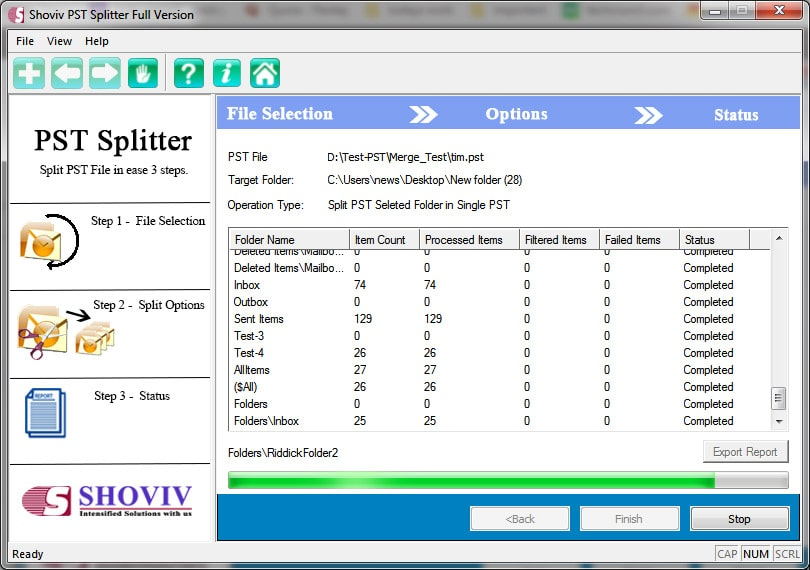Click the PST file path D:\Test-PST\Merge_Test\tim.pst
Screen dimensions: 810x570
(x=406, y=157)
